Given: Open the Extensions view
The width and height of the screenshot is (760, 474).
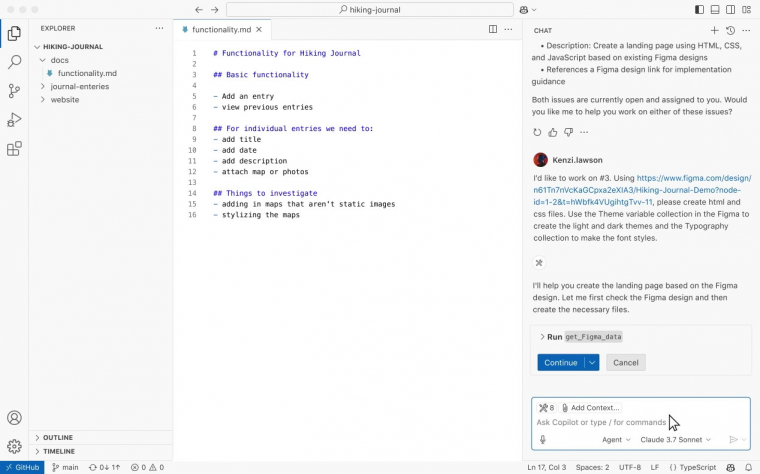Looking at the screenshot, I should click(14, 148).
